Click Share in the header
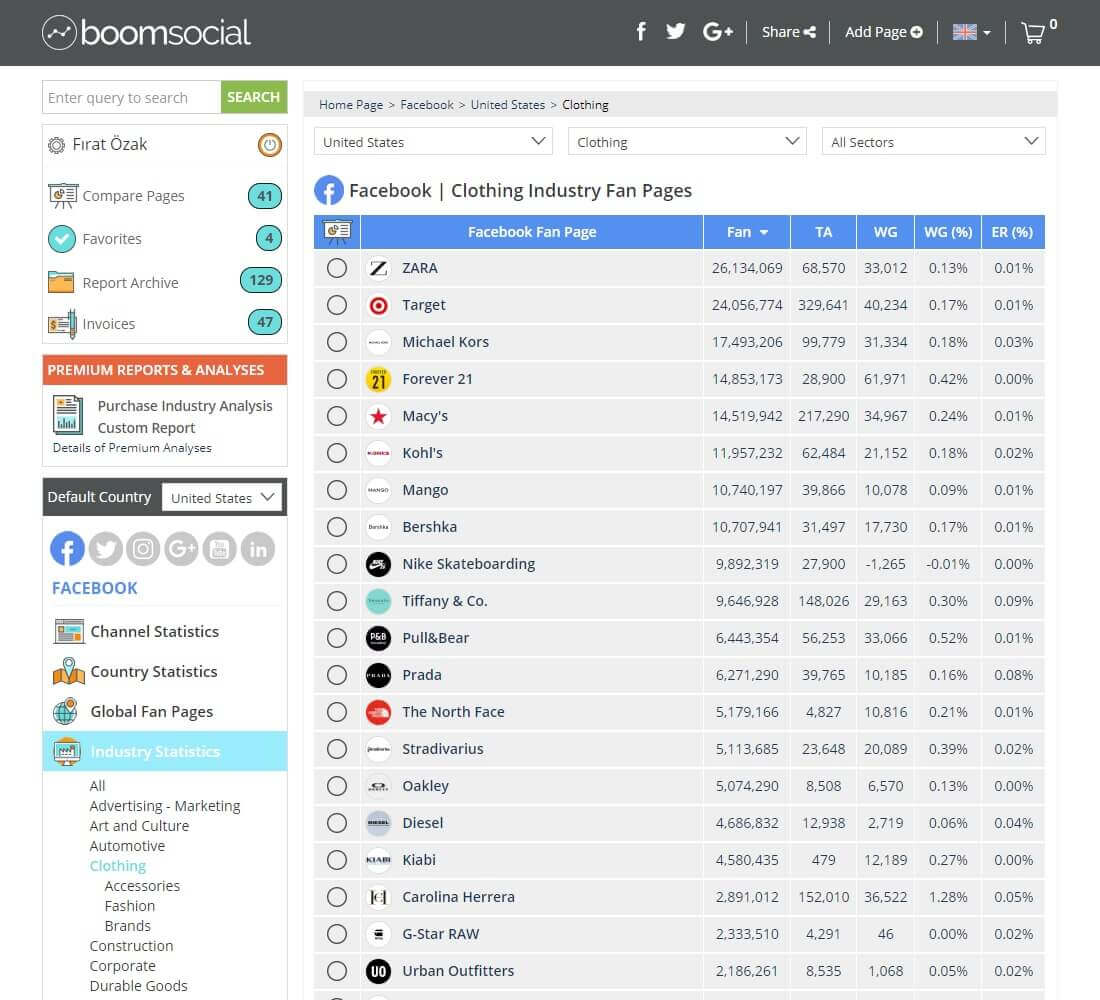Screen dimensions: 1100x1000 (x=789, y=32)
